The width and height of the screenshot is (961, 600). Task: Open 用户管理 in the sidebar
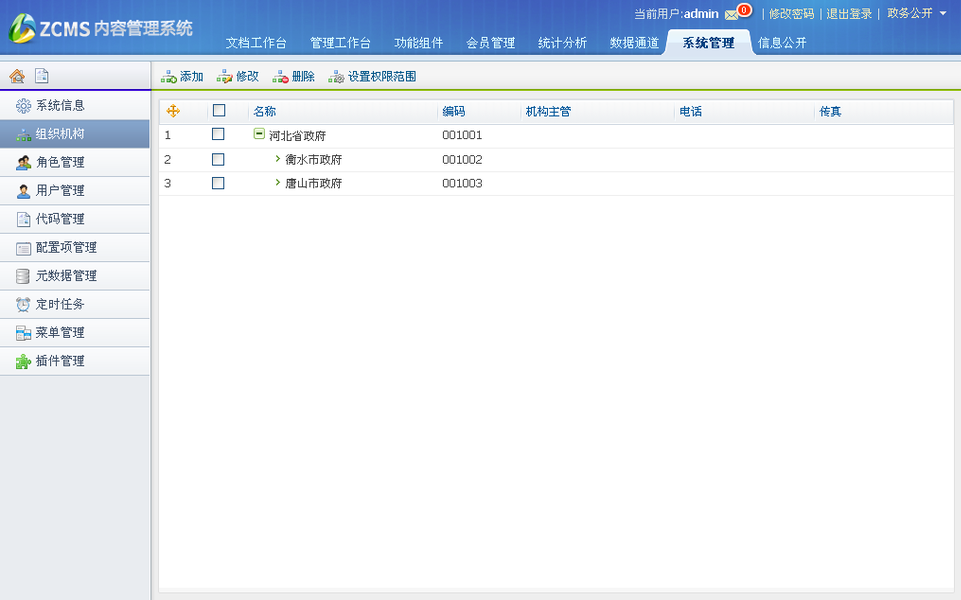60,190
